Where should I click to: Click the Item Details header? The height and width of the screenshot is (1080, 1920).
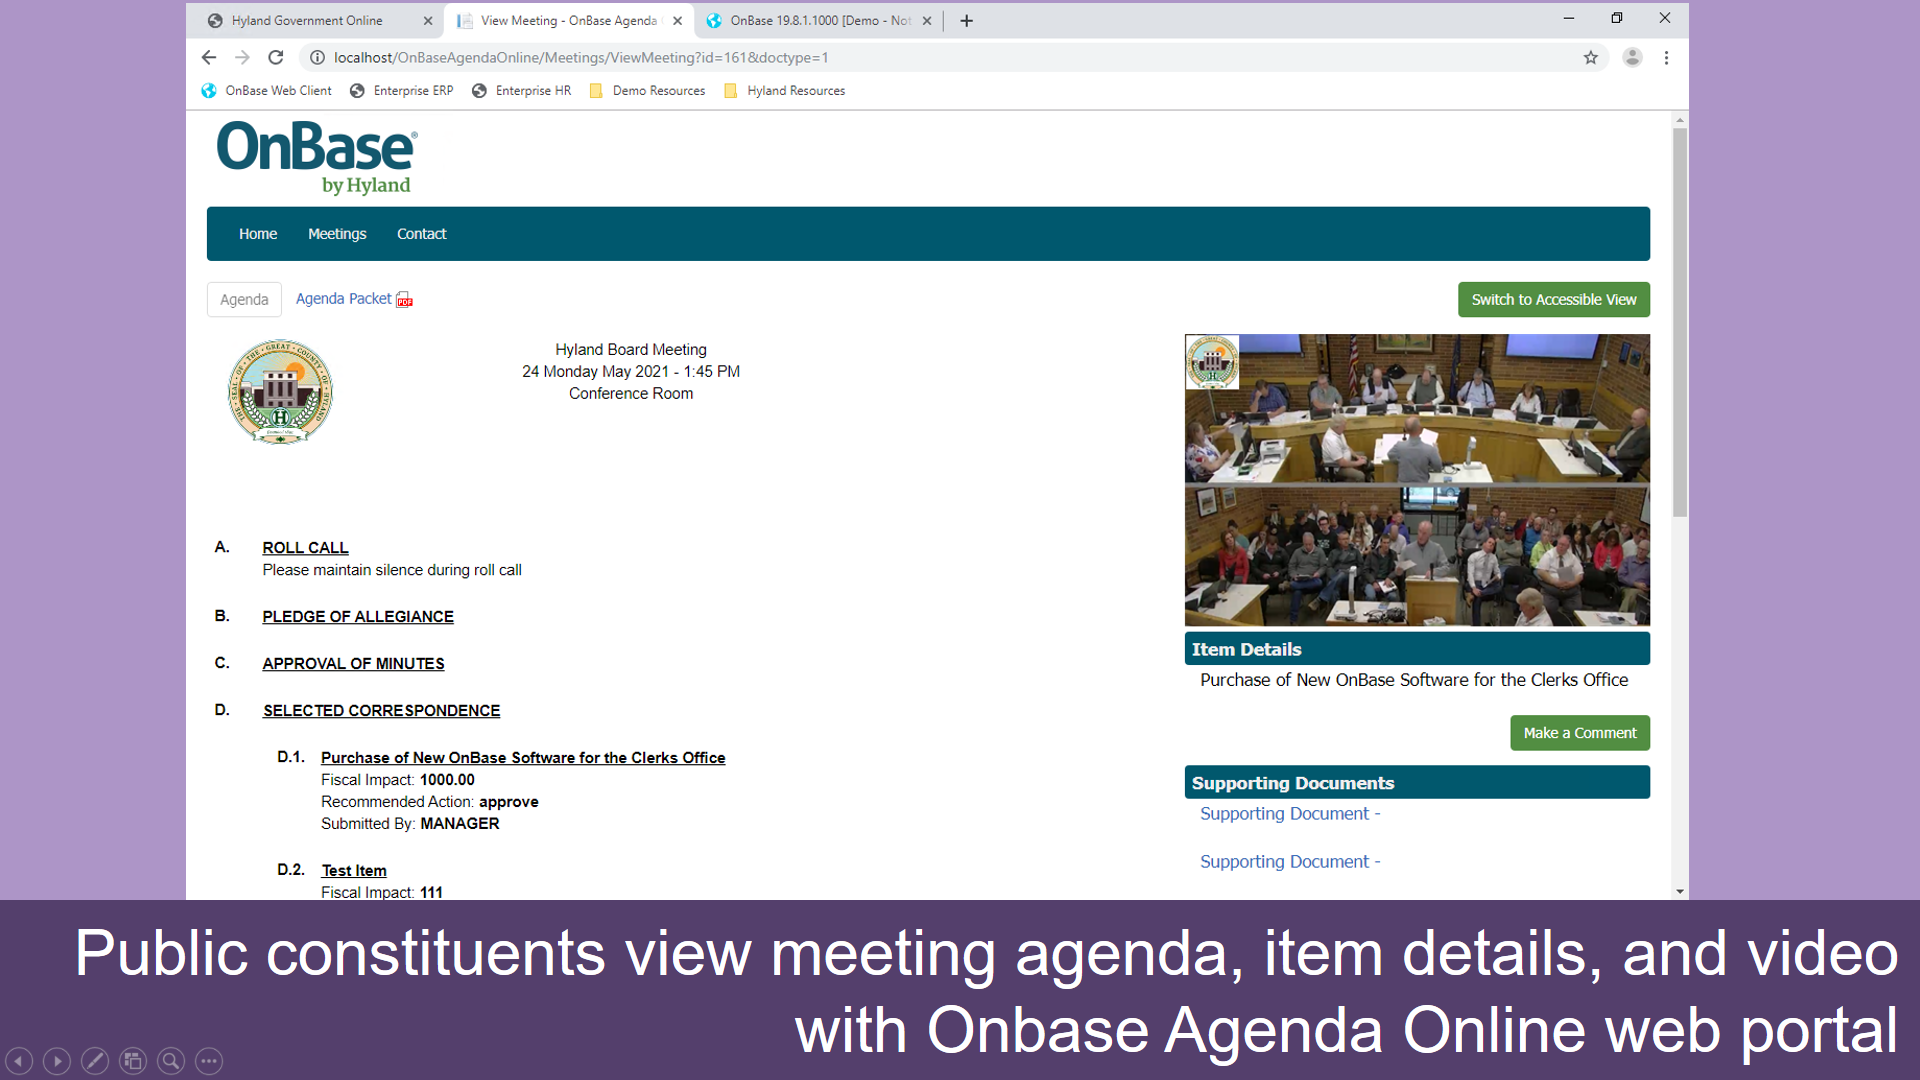pos(1417,649)
